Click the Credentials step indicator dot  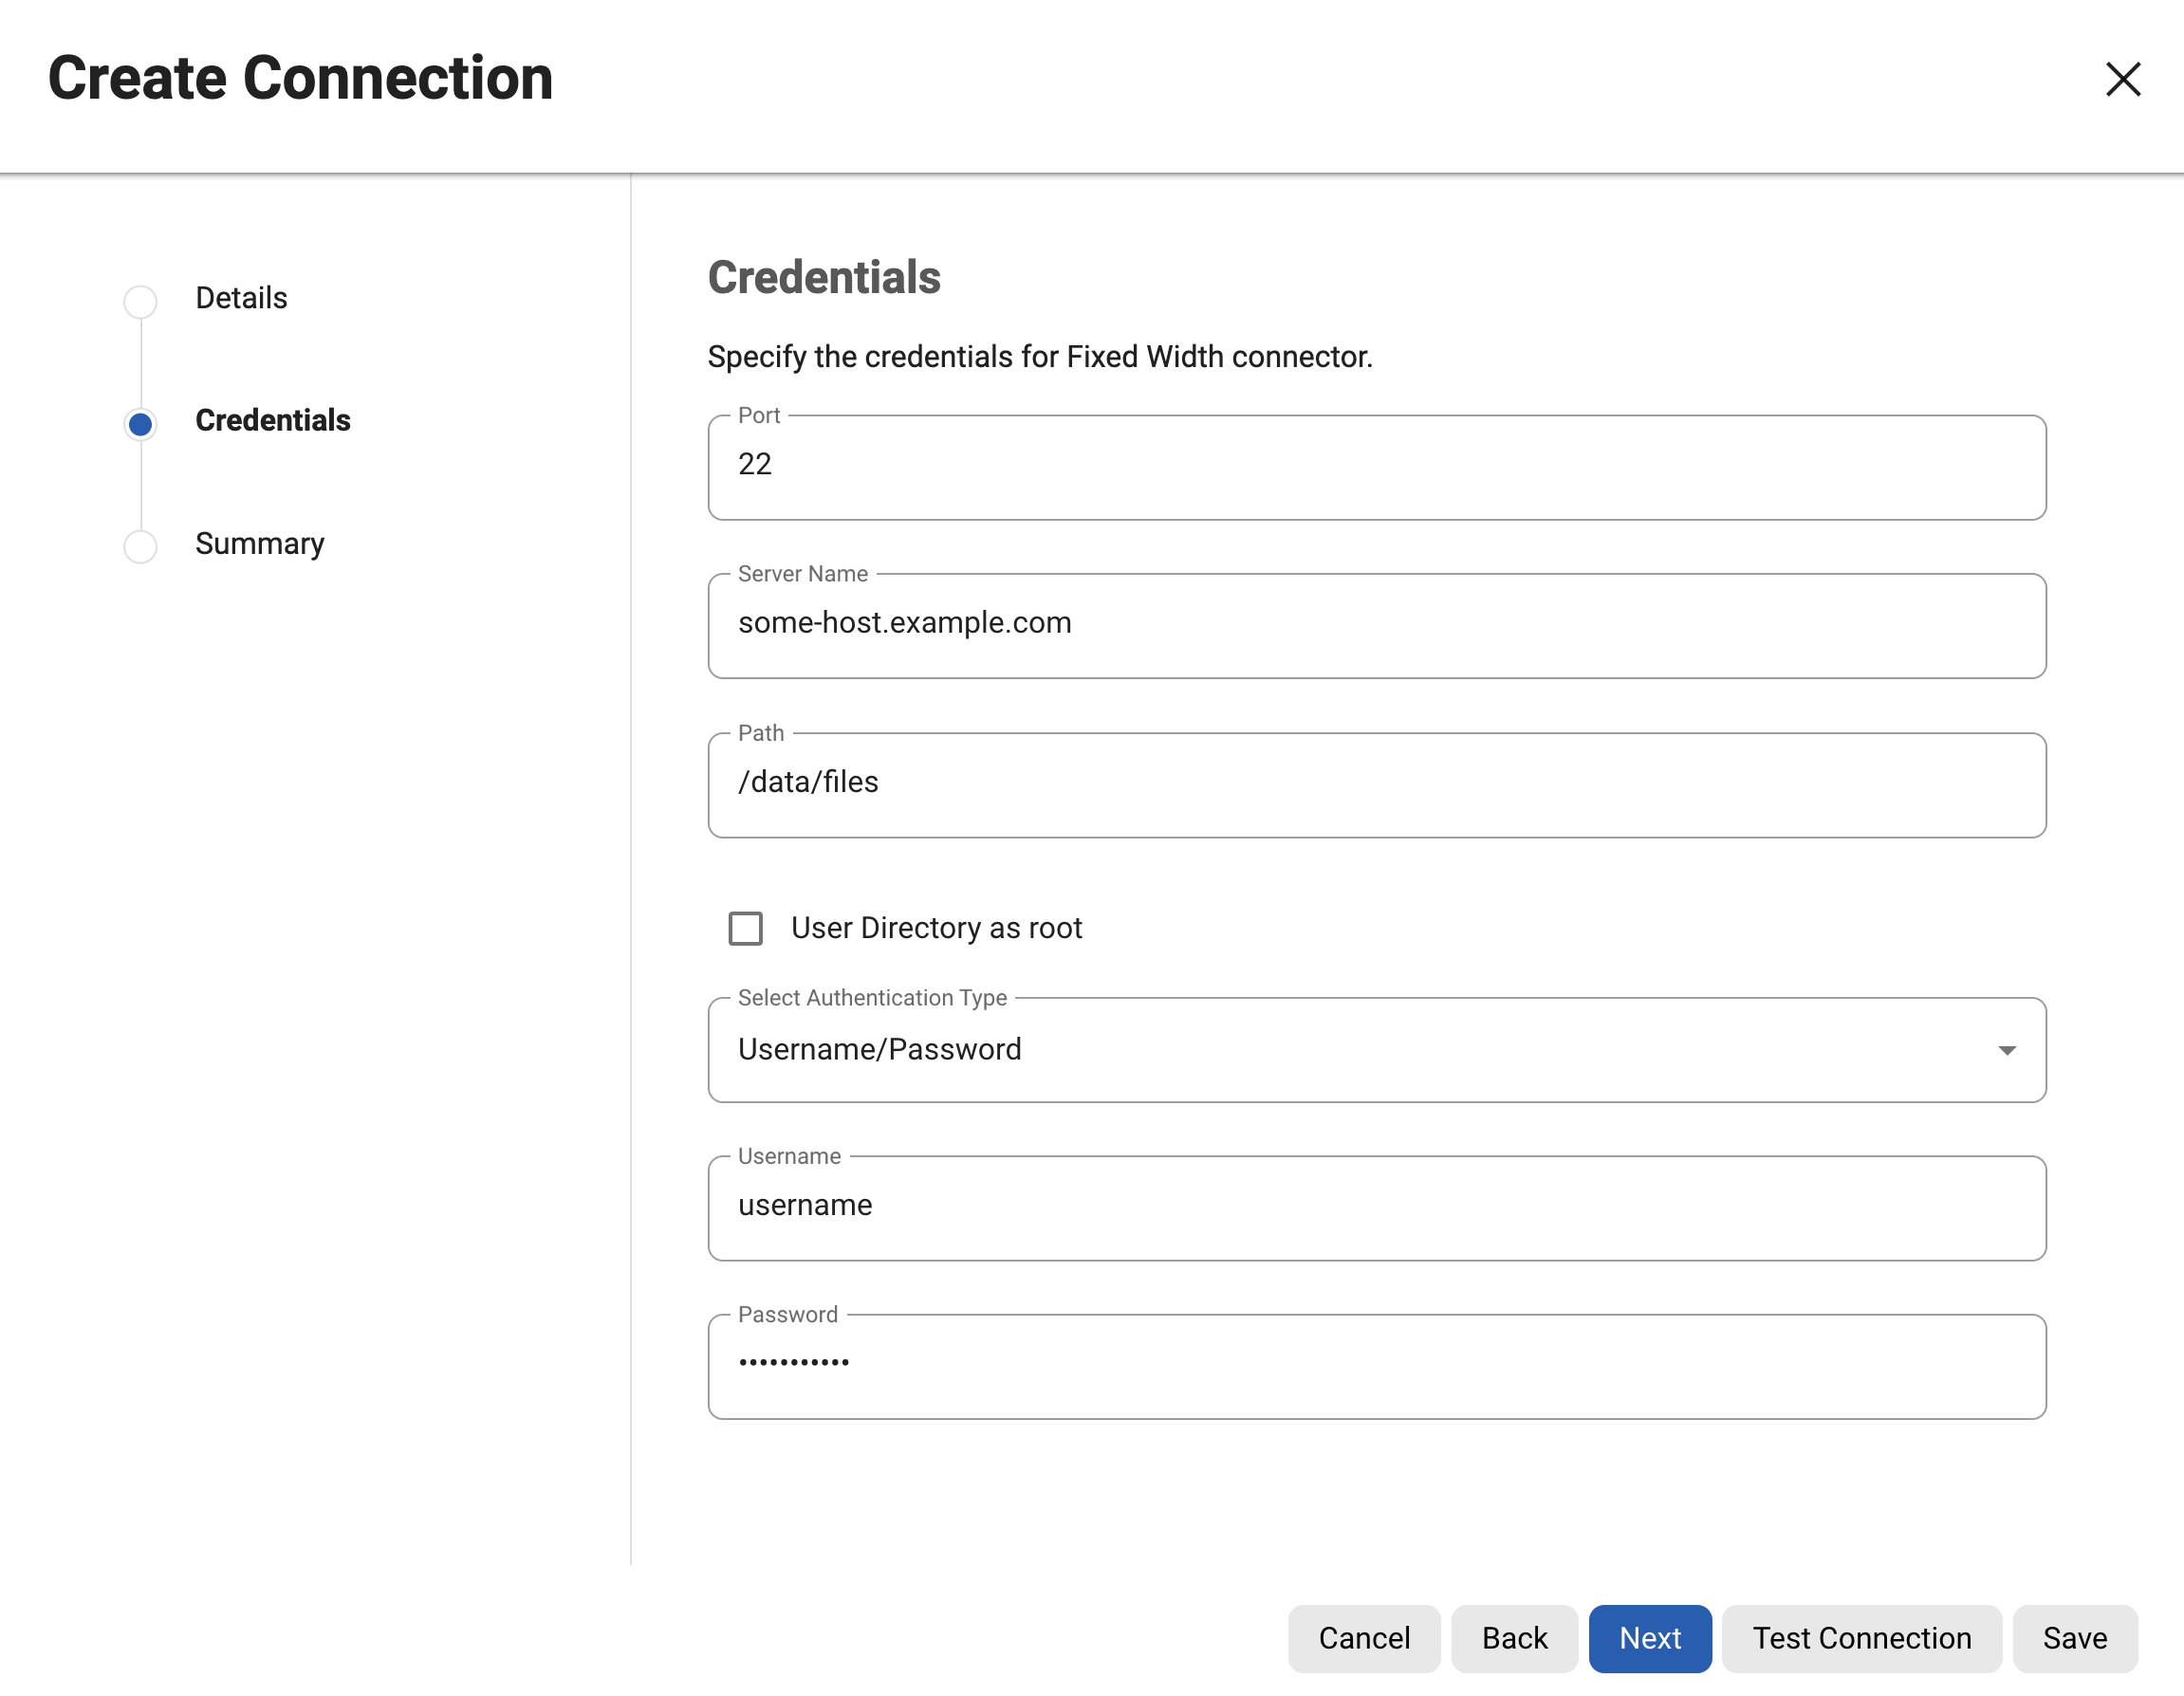click(x=140, y=424)
